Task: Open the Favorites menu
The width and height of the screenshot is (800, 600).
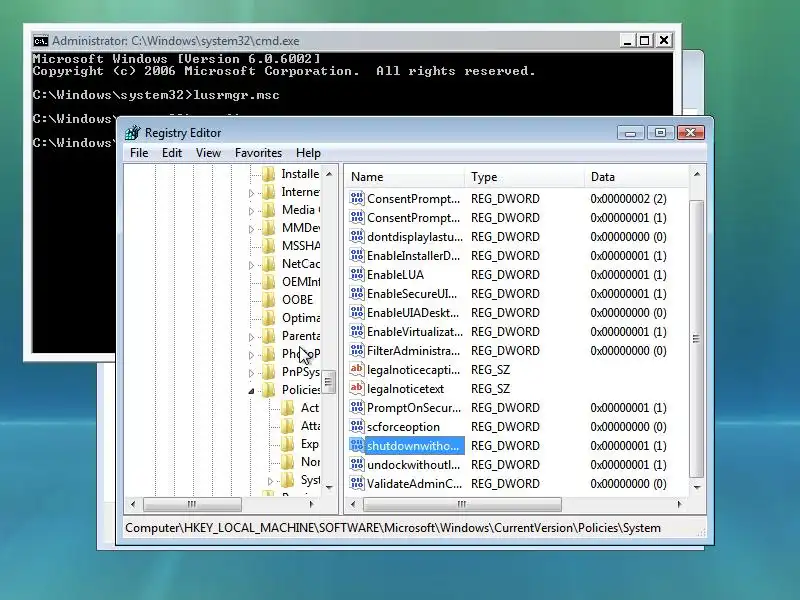Action: tap(258, 153)
